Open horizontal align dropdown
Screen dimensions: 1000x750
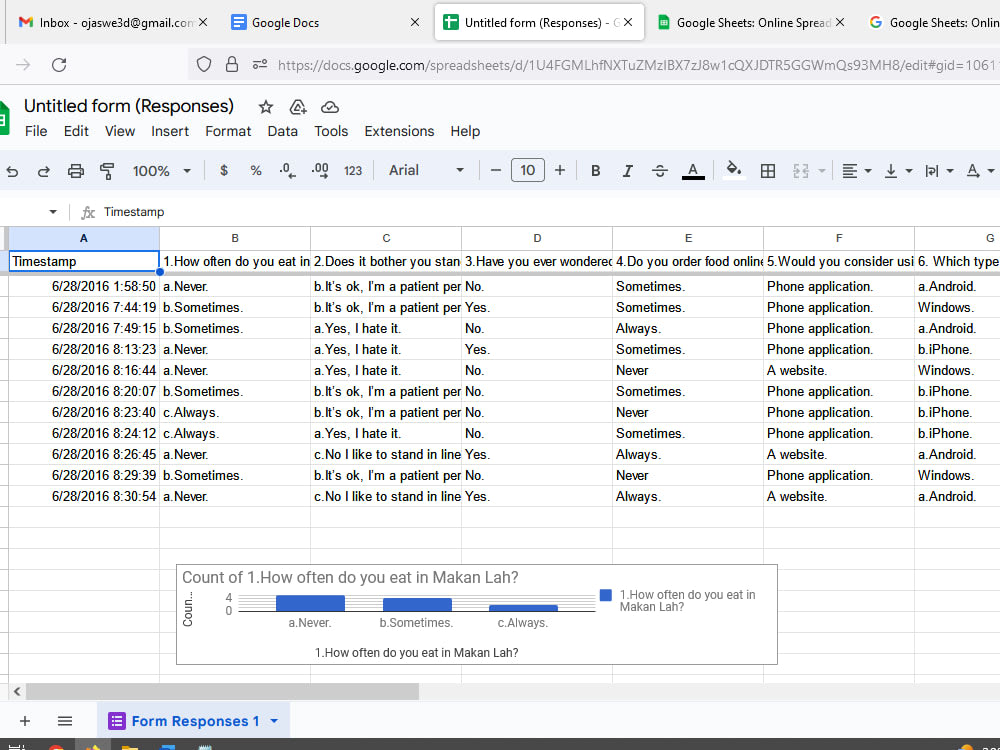coord(857,171)
